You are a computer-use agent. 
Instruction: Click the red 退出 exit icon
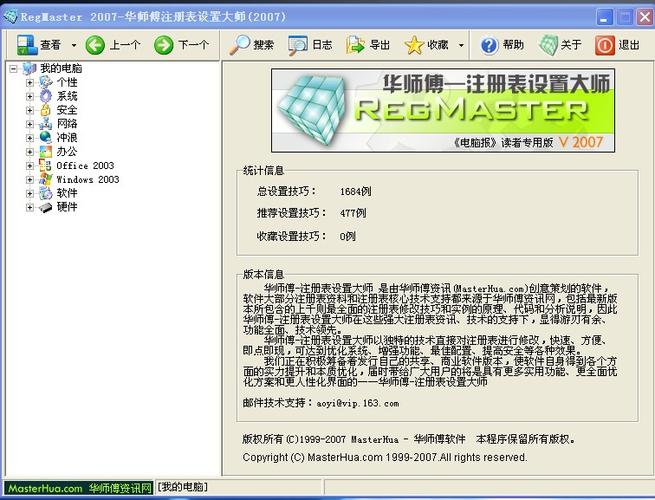[x=604, y=45]
